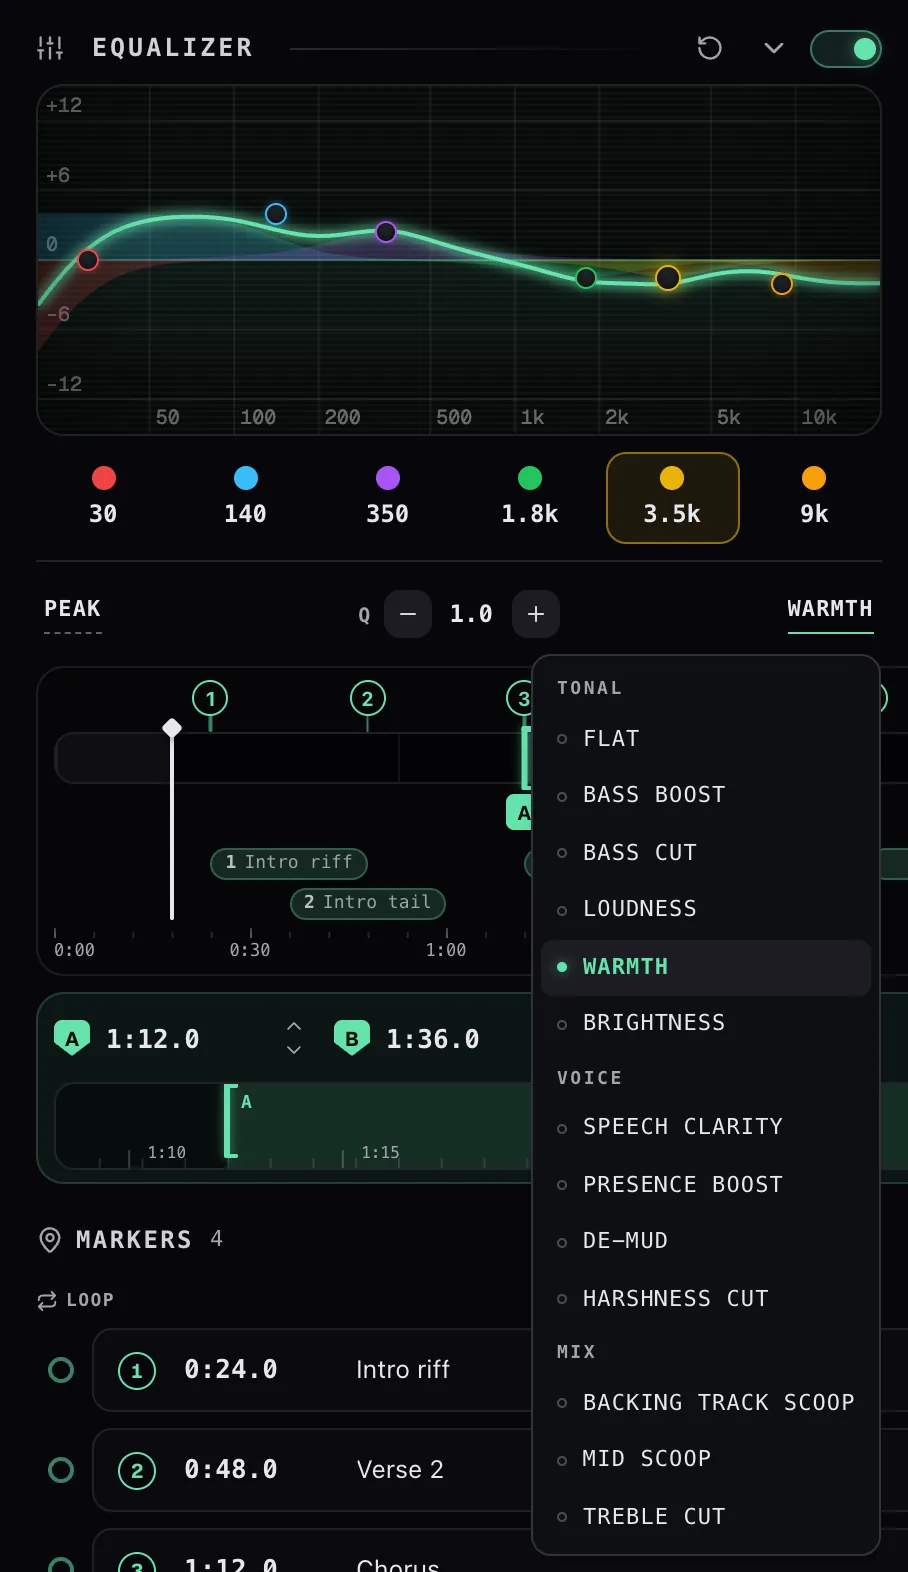This screenshot has width=908, height=1572.
Task: Open the PEAK filter type selector
Action: [x=73, y=610]
